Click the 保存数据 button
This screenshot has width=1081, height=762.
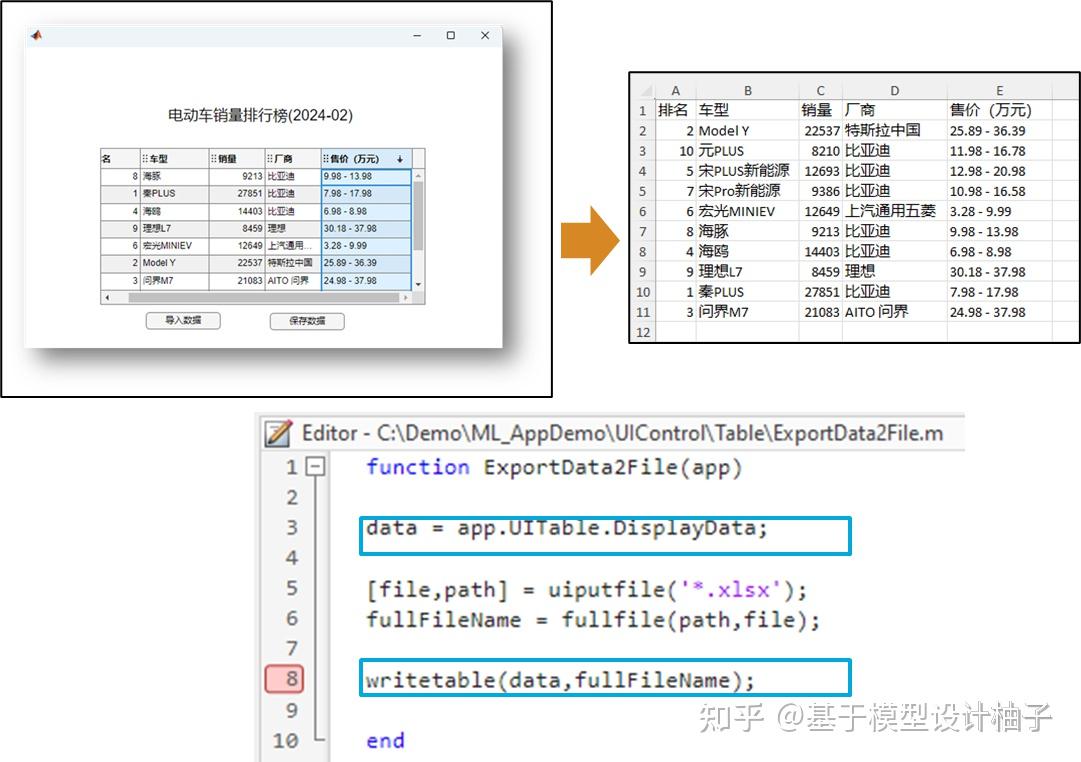point(307,321)
